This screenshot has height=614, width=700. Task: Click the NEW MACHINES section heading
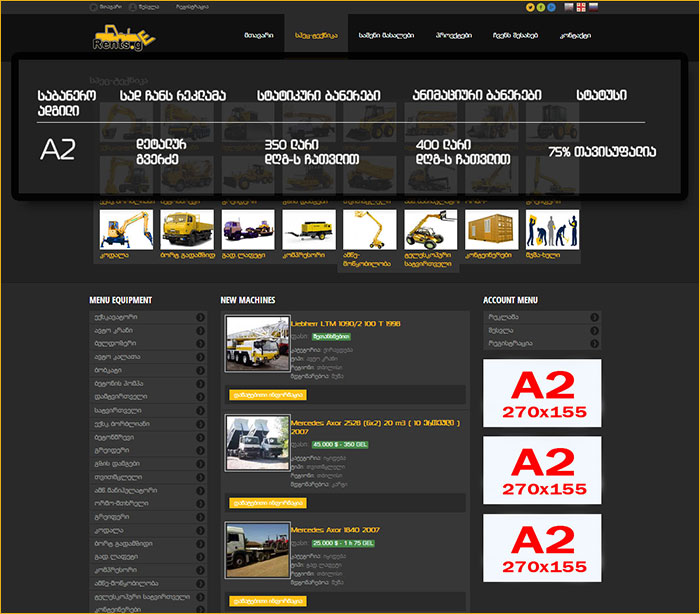[x=248, y=300]
